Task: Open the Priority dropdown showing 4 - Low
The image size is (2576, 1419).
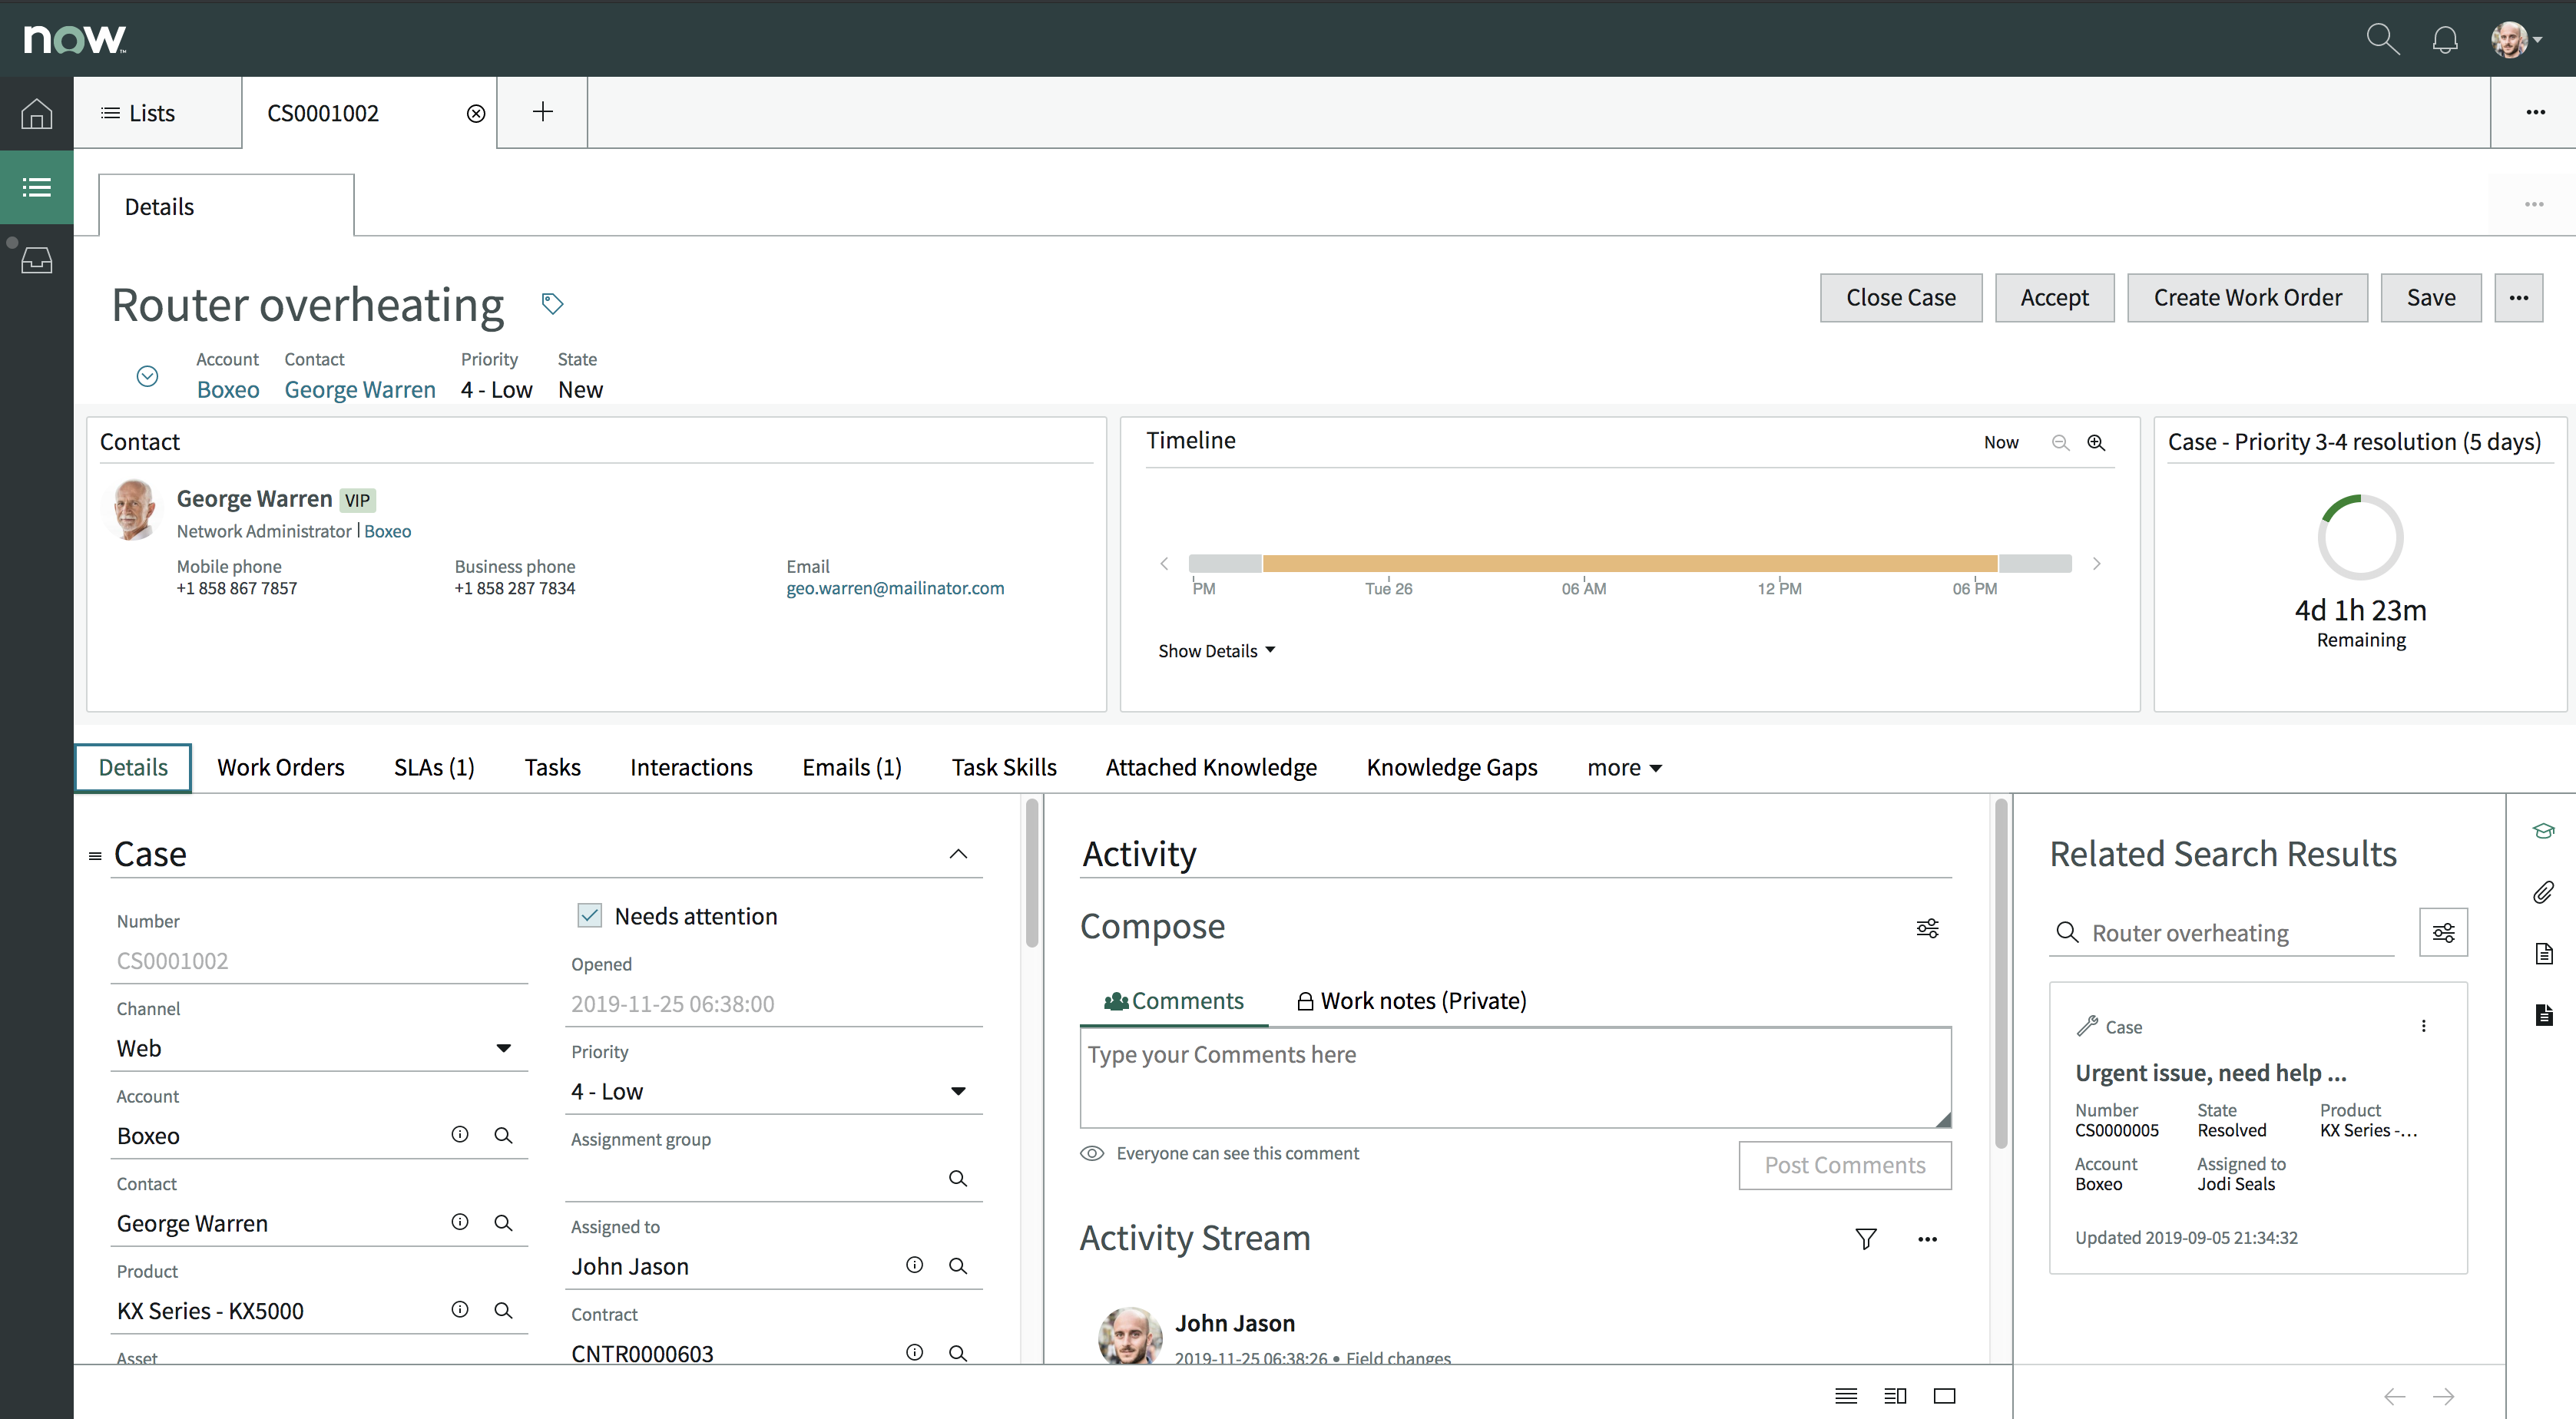Action: [774, 1091]
